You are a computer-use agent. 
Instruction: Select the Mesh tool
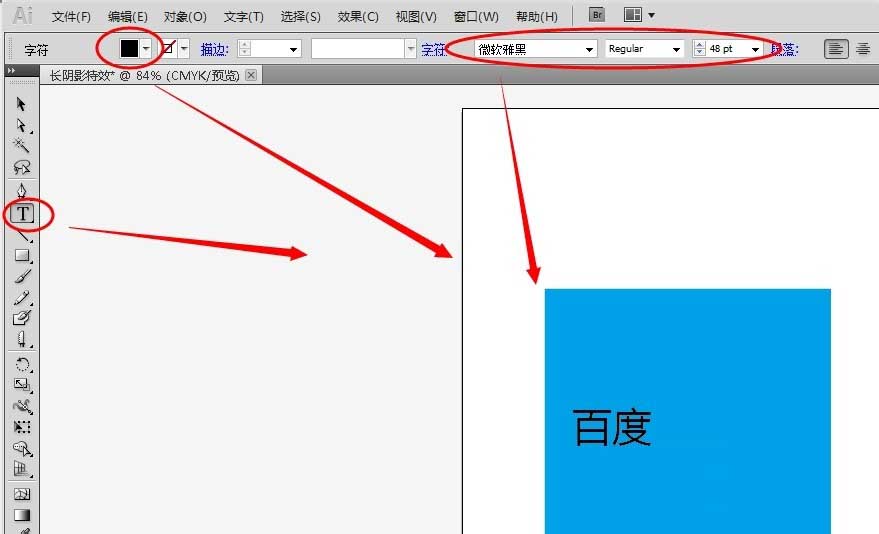pos(22,494)
